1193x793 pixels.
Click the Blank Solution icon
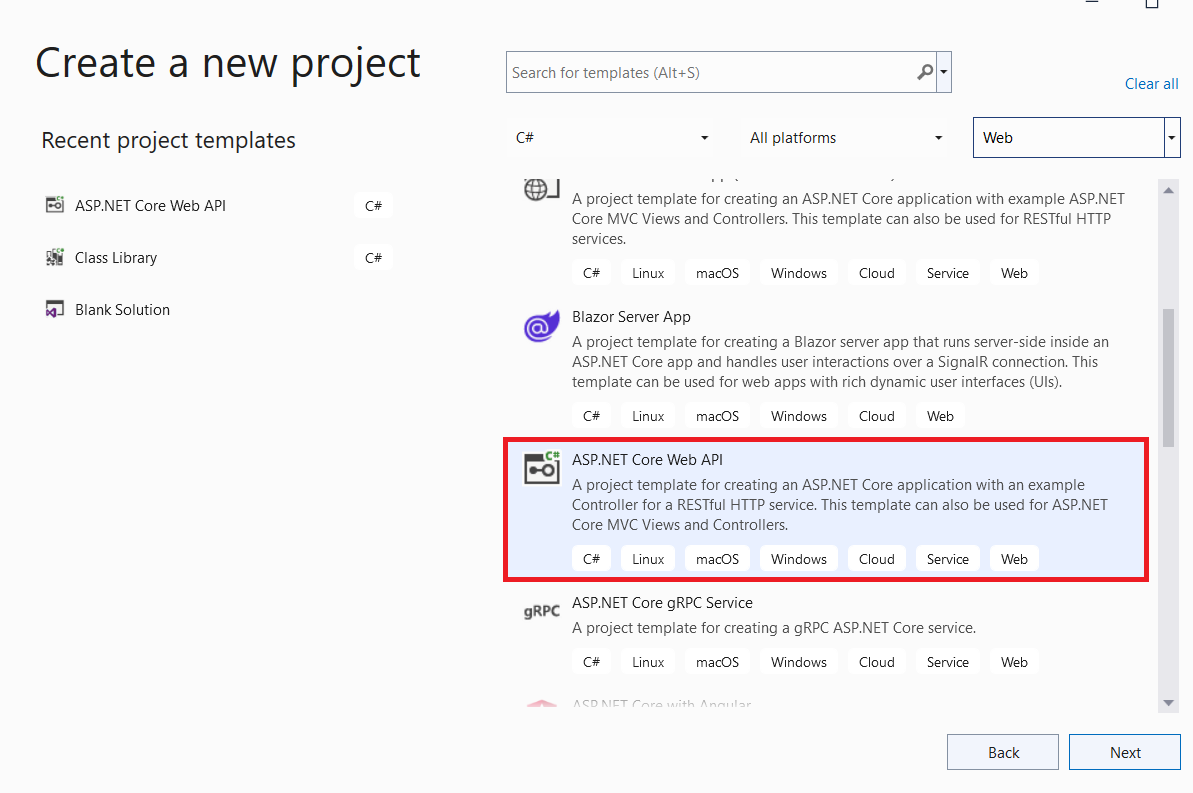pos(54,309)
